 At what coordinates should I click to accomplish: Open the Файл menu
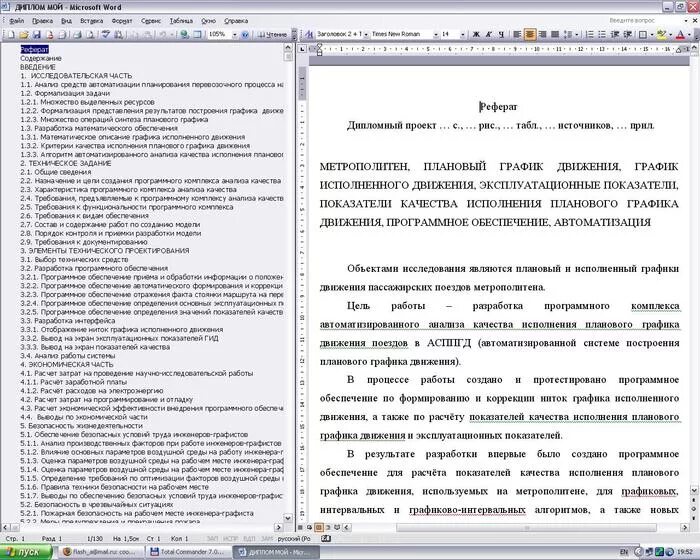pos(17,21)
